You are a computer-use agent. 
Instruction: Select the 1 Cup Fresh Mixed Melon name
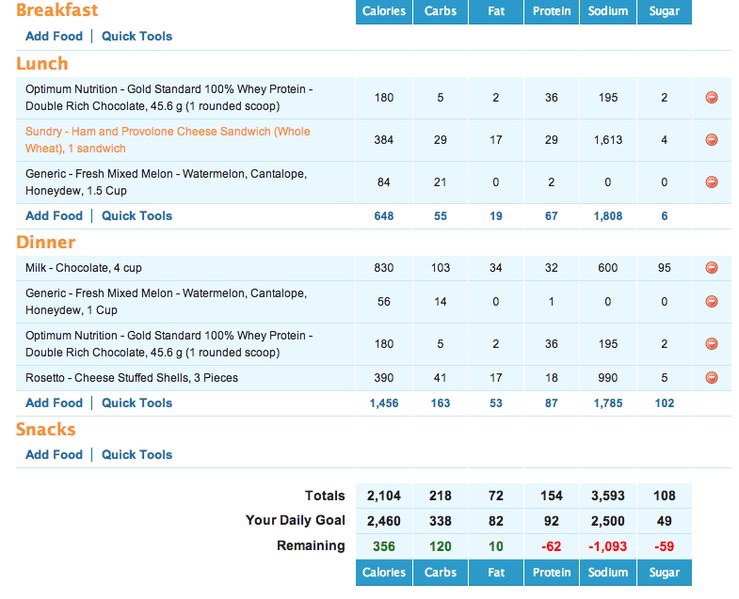pyautogui.click(x=166, y=302)
